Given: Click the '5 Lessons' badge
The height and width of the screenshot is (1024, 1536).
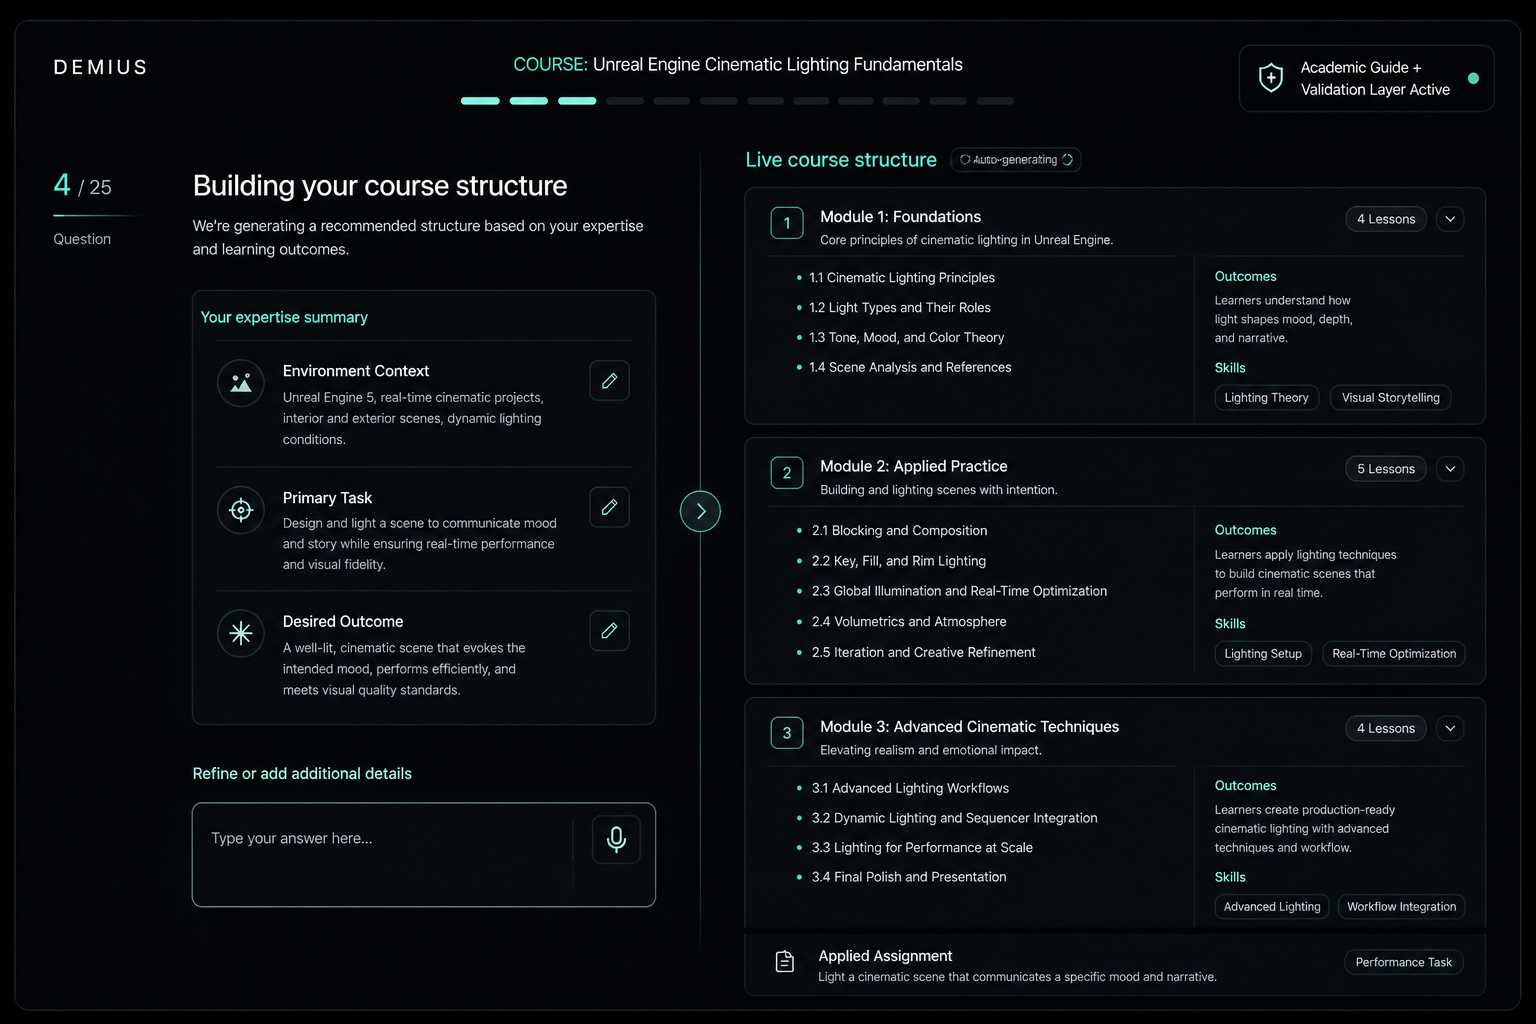Looking at the screenshot, I should point(1386,468).
